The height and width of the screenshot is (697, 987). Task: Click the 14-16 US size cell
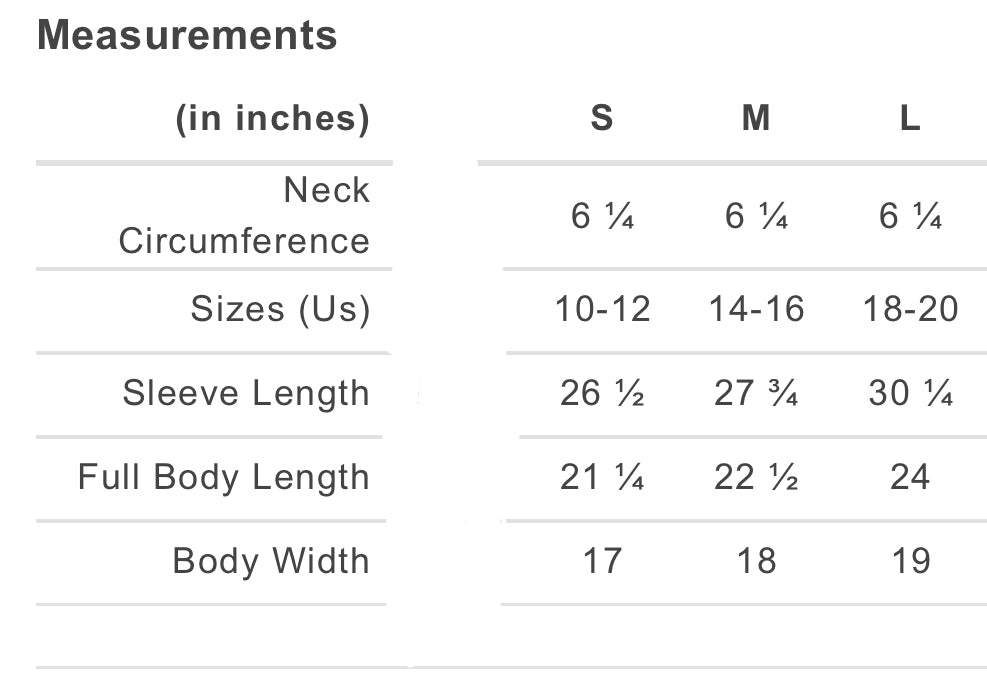click(x=756, y=309)
